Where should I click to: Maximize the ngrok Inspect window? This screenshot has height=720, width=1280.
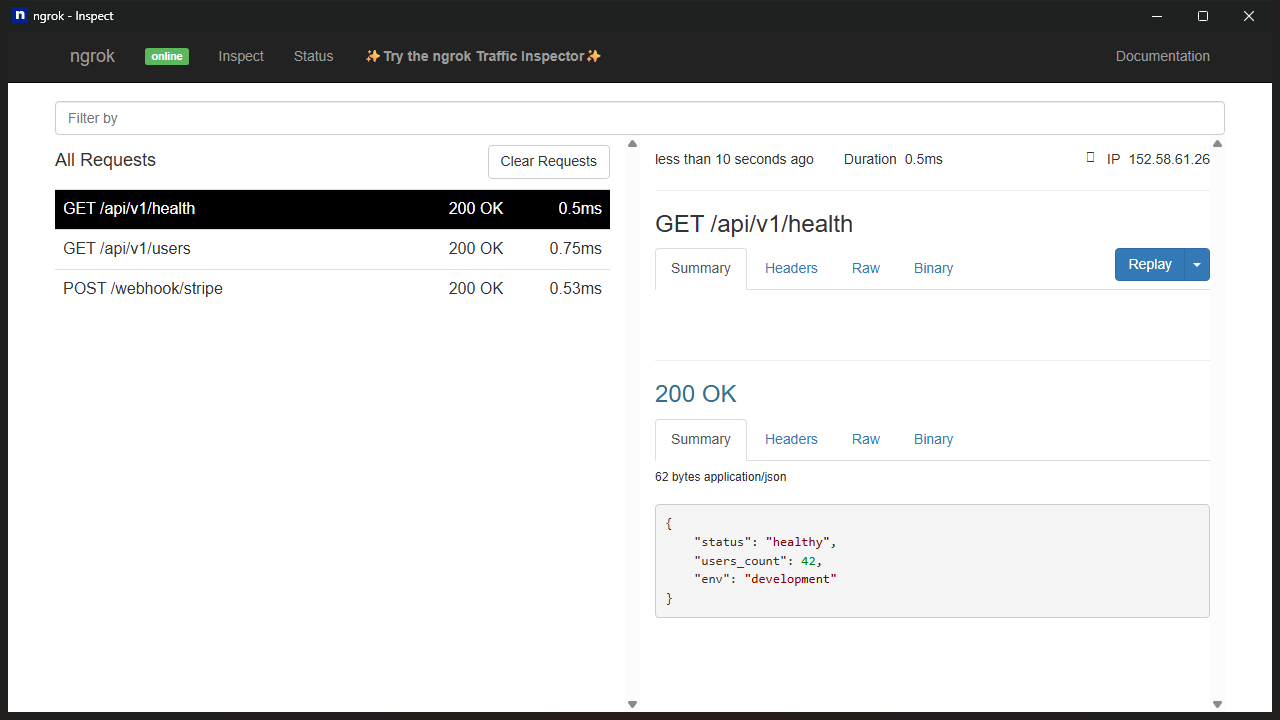[1203, 16]
